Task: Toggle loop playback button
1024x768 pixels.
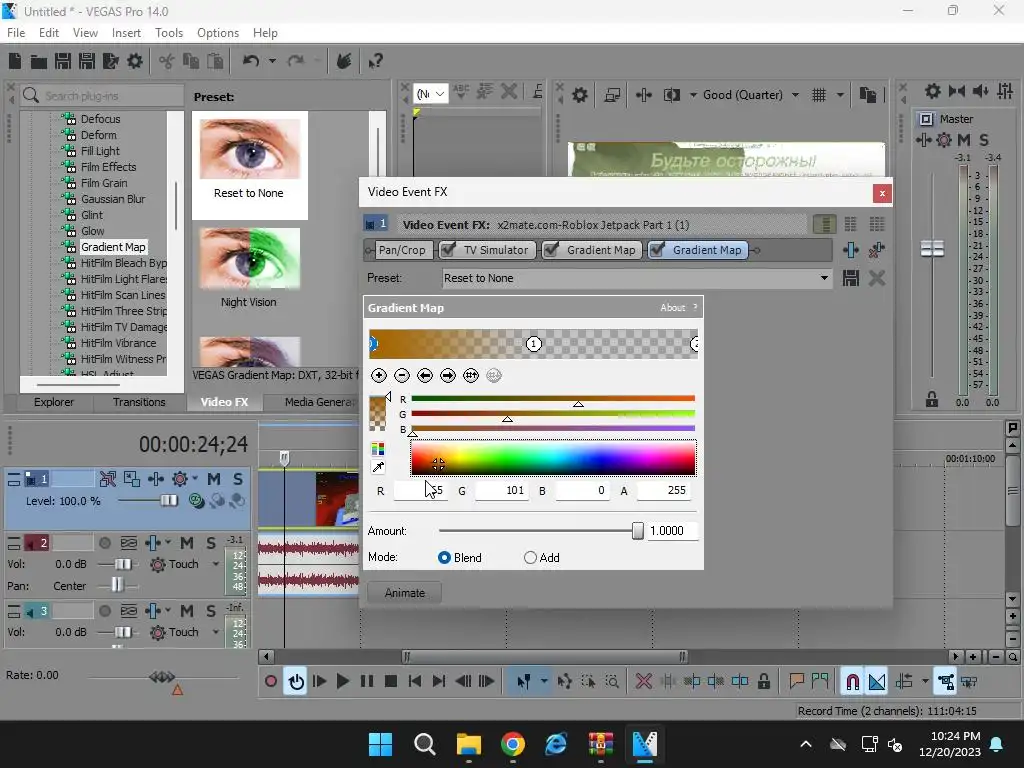Action: [x=296, y=682]
